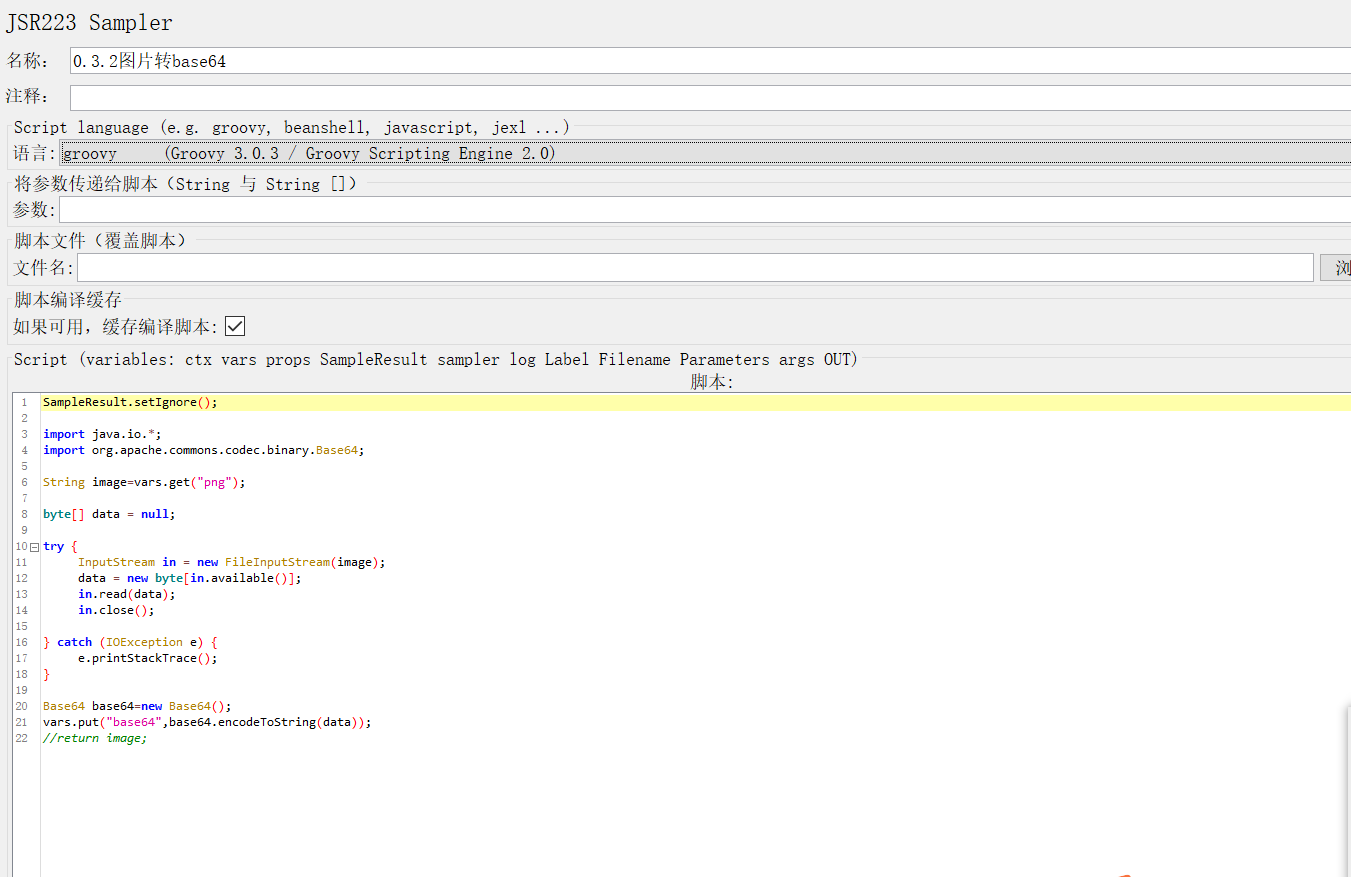The width and height of the screenshot is (1351, 877).
Task: Click line 'e.printStackTrace();'
Action: [x=148, y=658]
